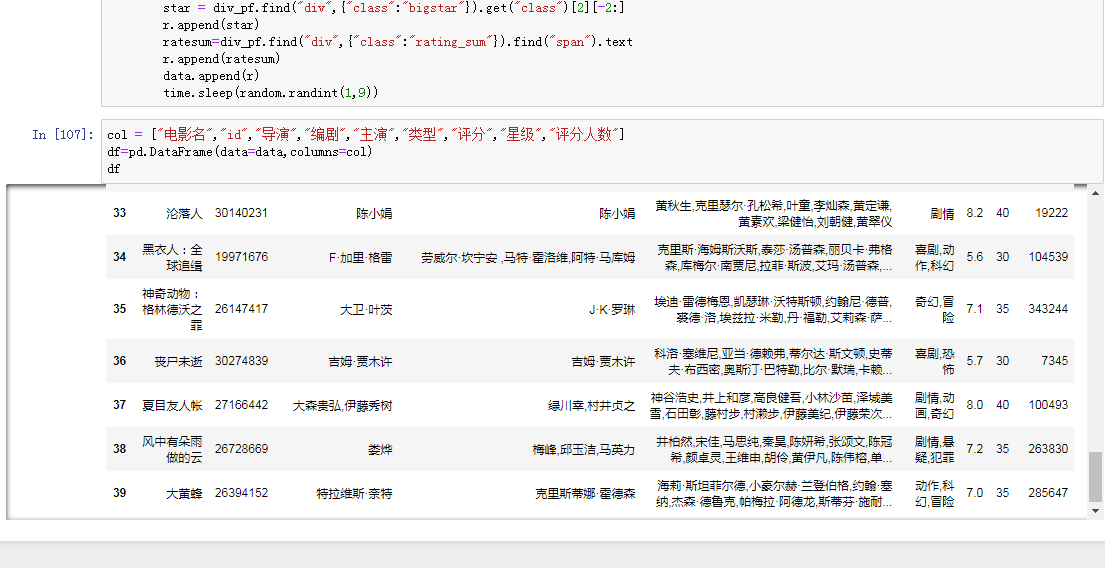1105x568 pixels.
Task: Click the rating count 19222
Action: coord(1051,213)
